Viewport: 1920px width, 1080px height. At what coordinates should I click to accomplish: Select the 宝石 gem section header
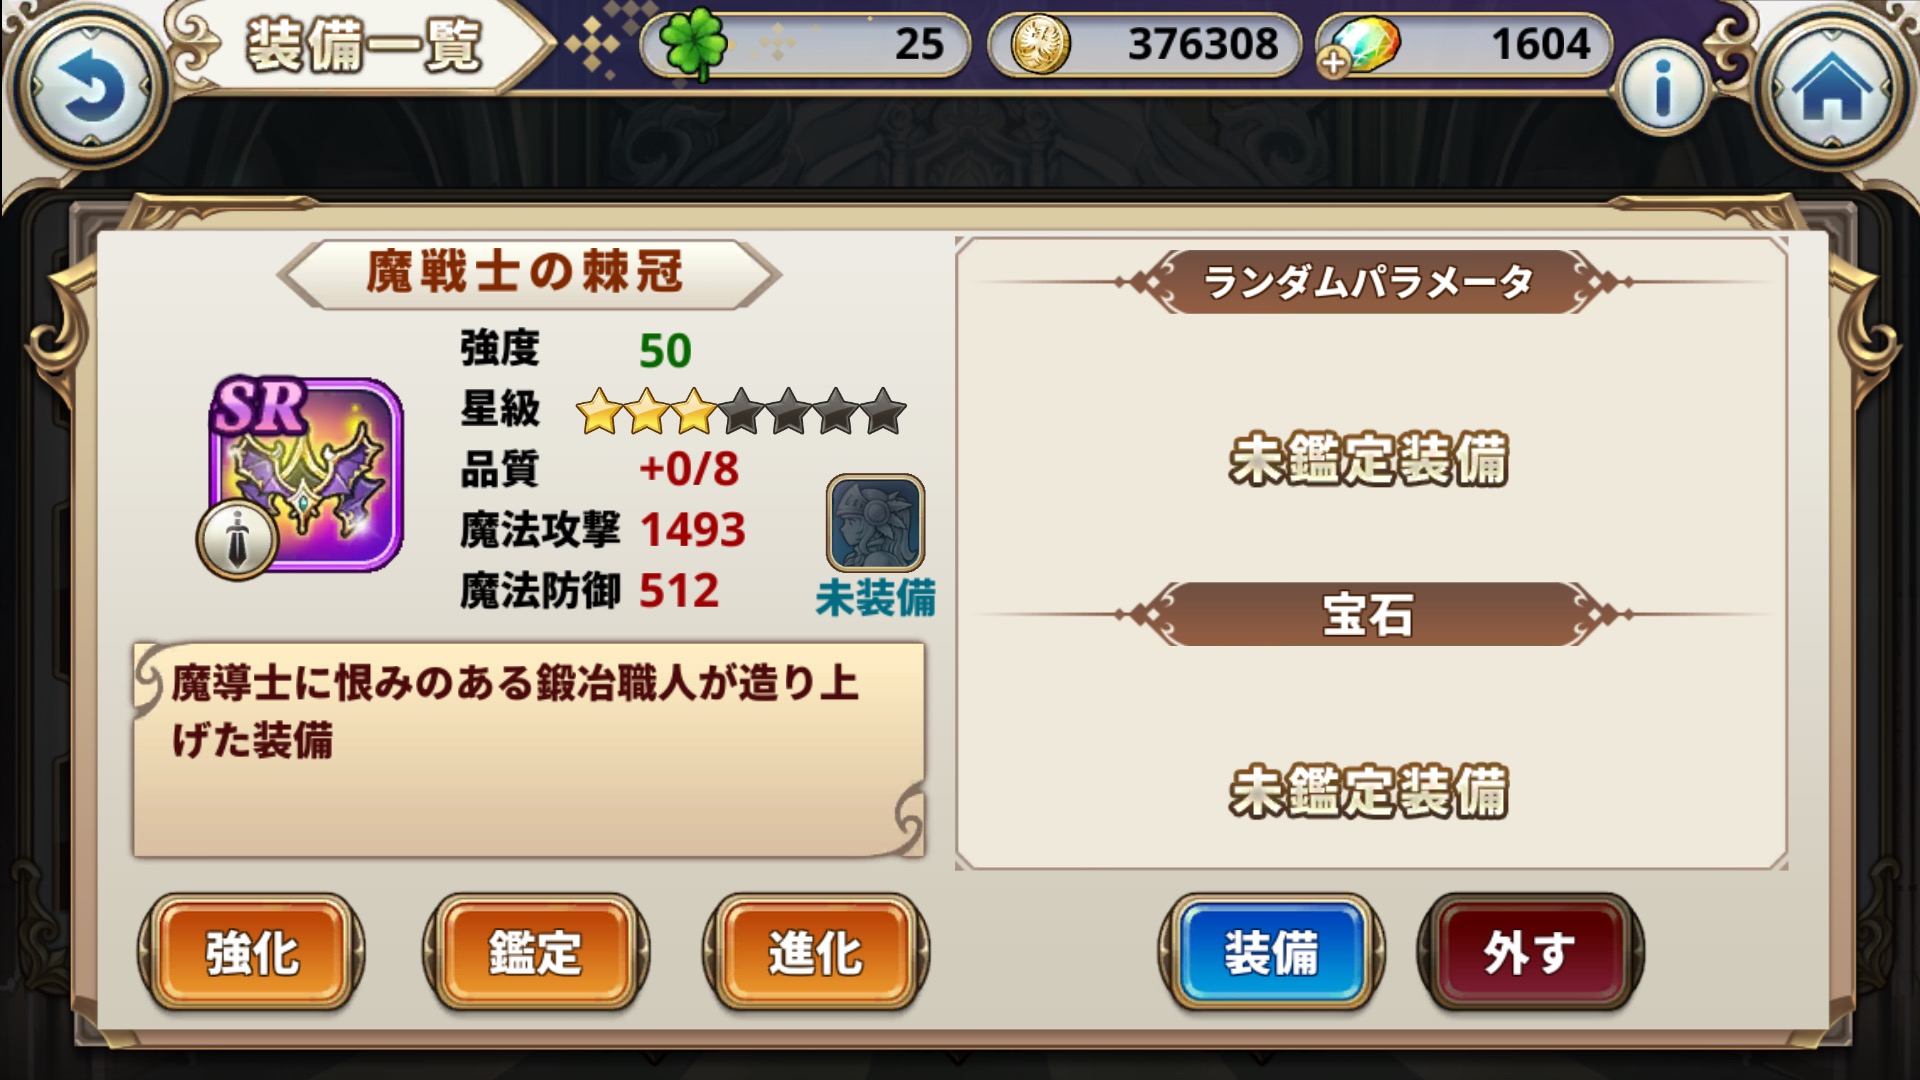(x=1368, y=614)
